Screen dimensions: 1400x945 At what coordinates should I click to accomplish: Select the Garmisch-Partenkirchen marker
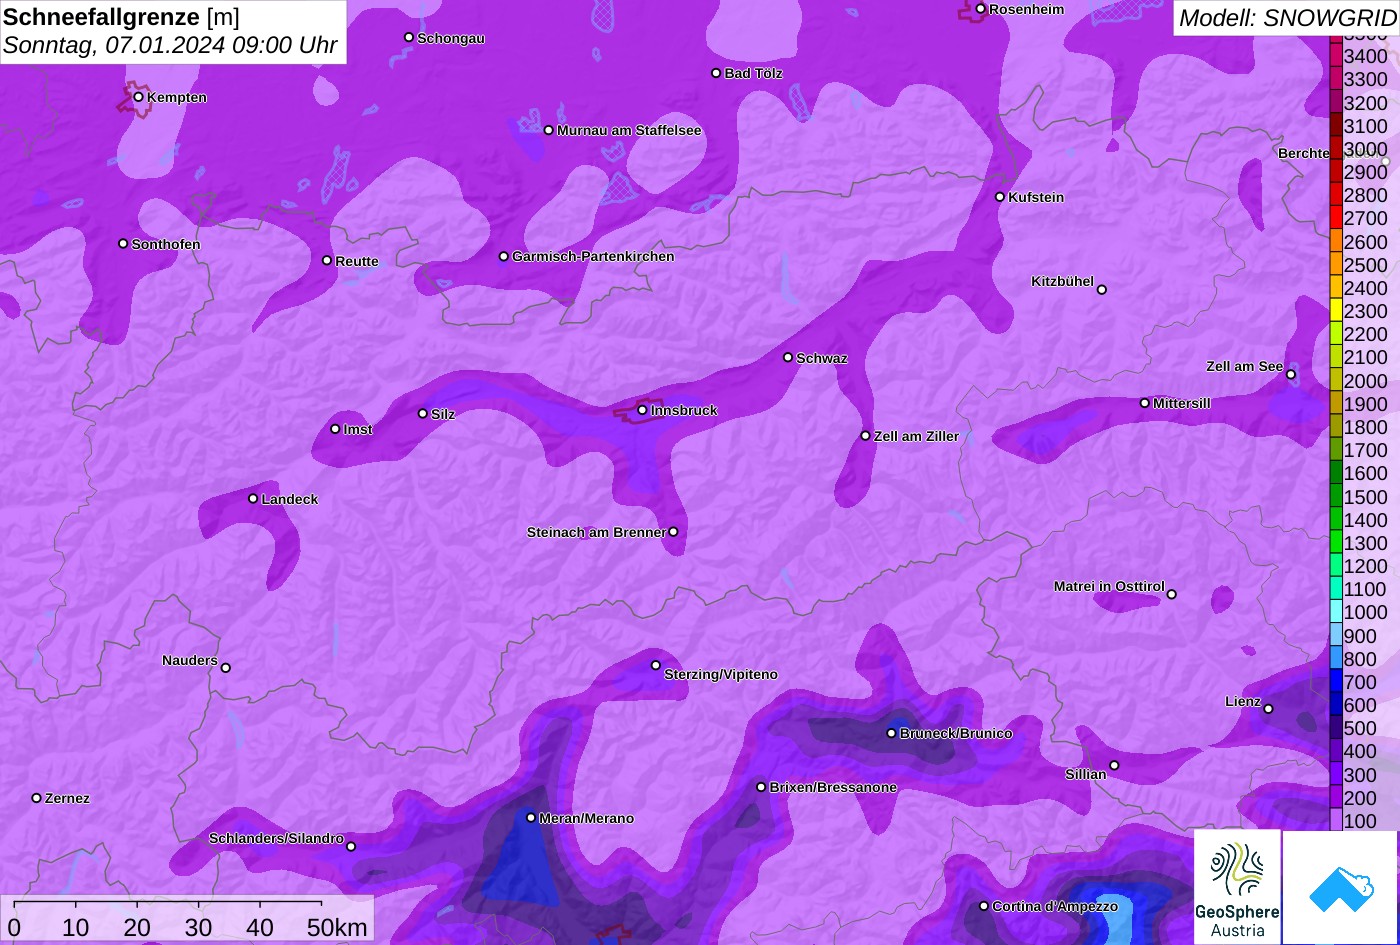click(503, 256)
